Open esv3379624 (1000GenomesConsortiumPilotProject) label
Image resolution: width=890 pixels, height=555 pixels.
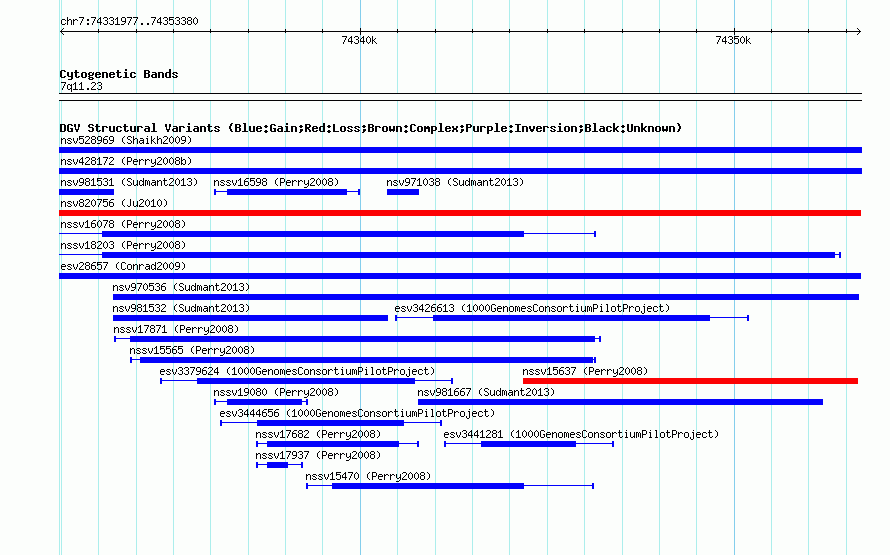click(297, 371)
